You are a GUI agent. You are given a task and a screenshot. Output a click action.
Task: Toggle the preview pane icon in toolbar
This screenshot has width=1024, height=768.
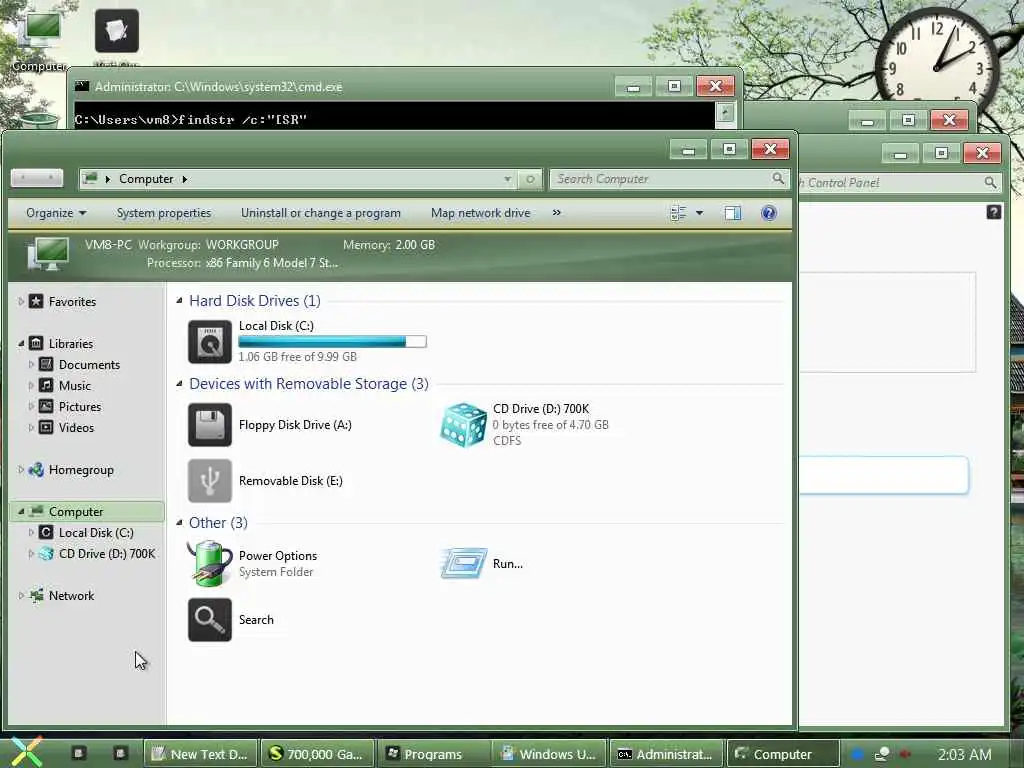733,213
